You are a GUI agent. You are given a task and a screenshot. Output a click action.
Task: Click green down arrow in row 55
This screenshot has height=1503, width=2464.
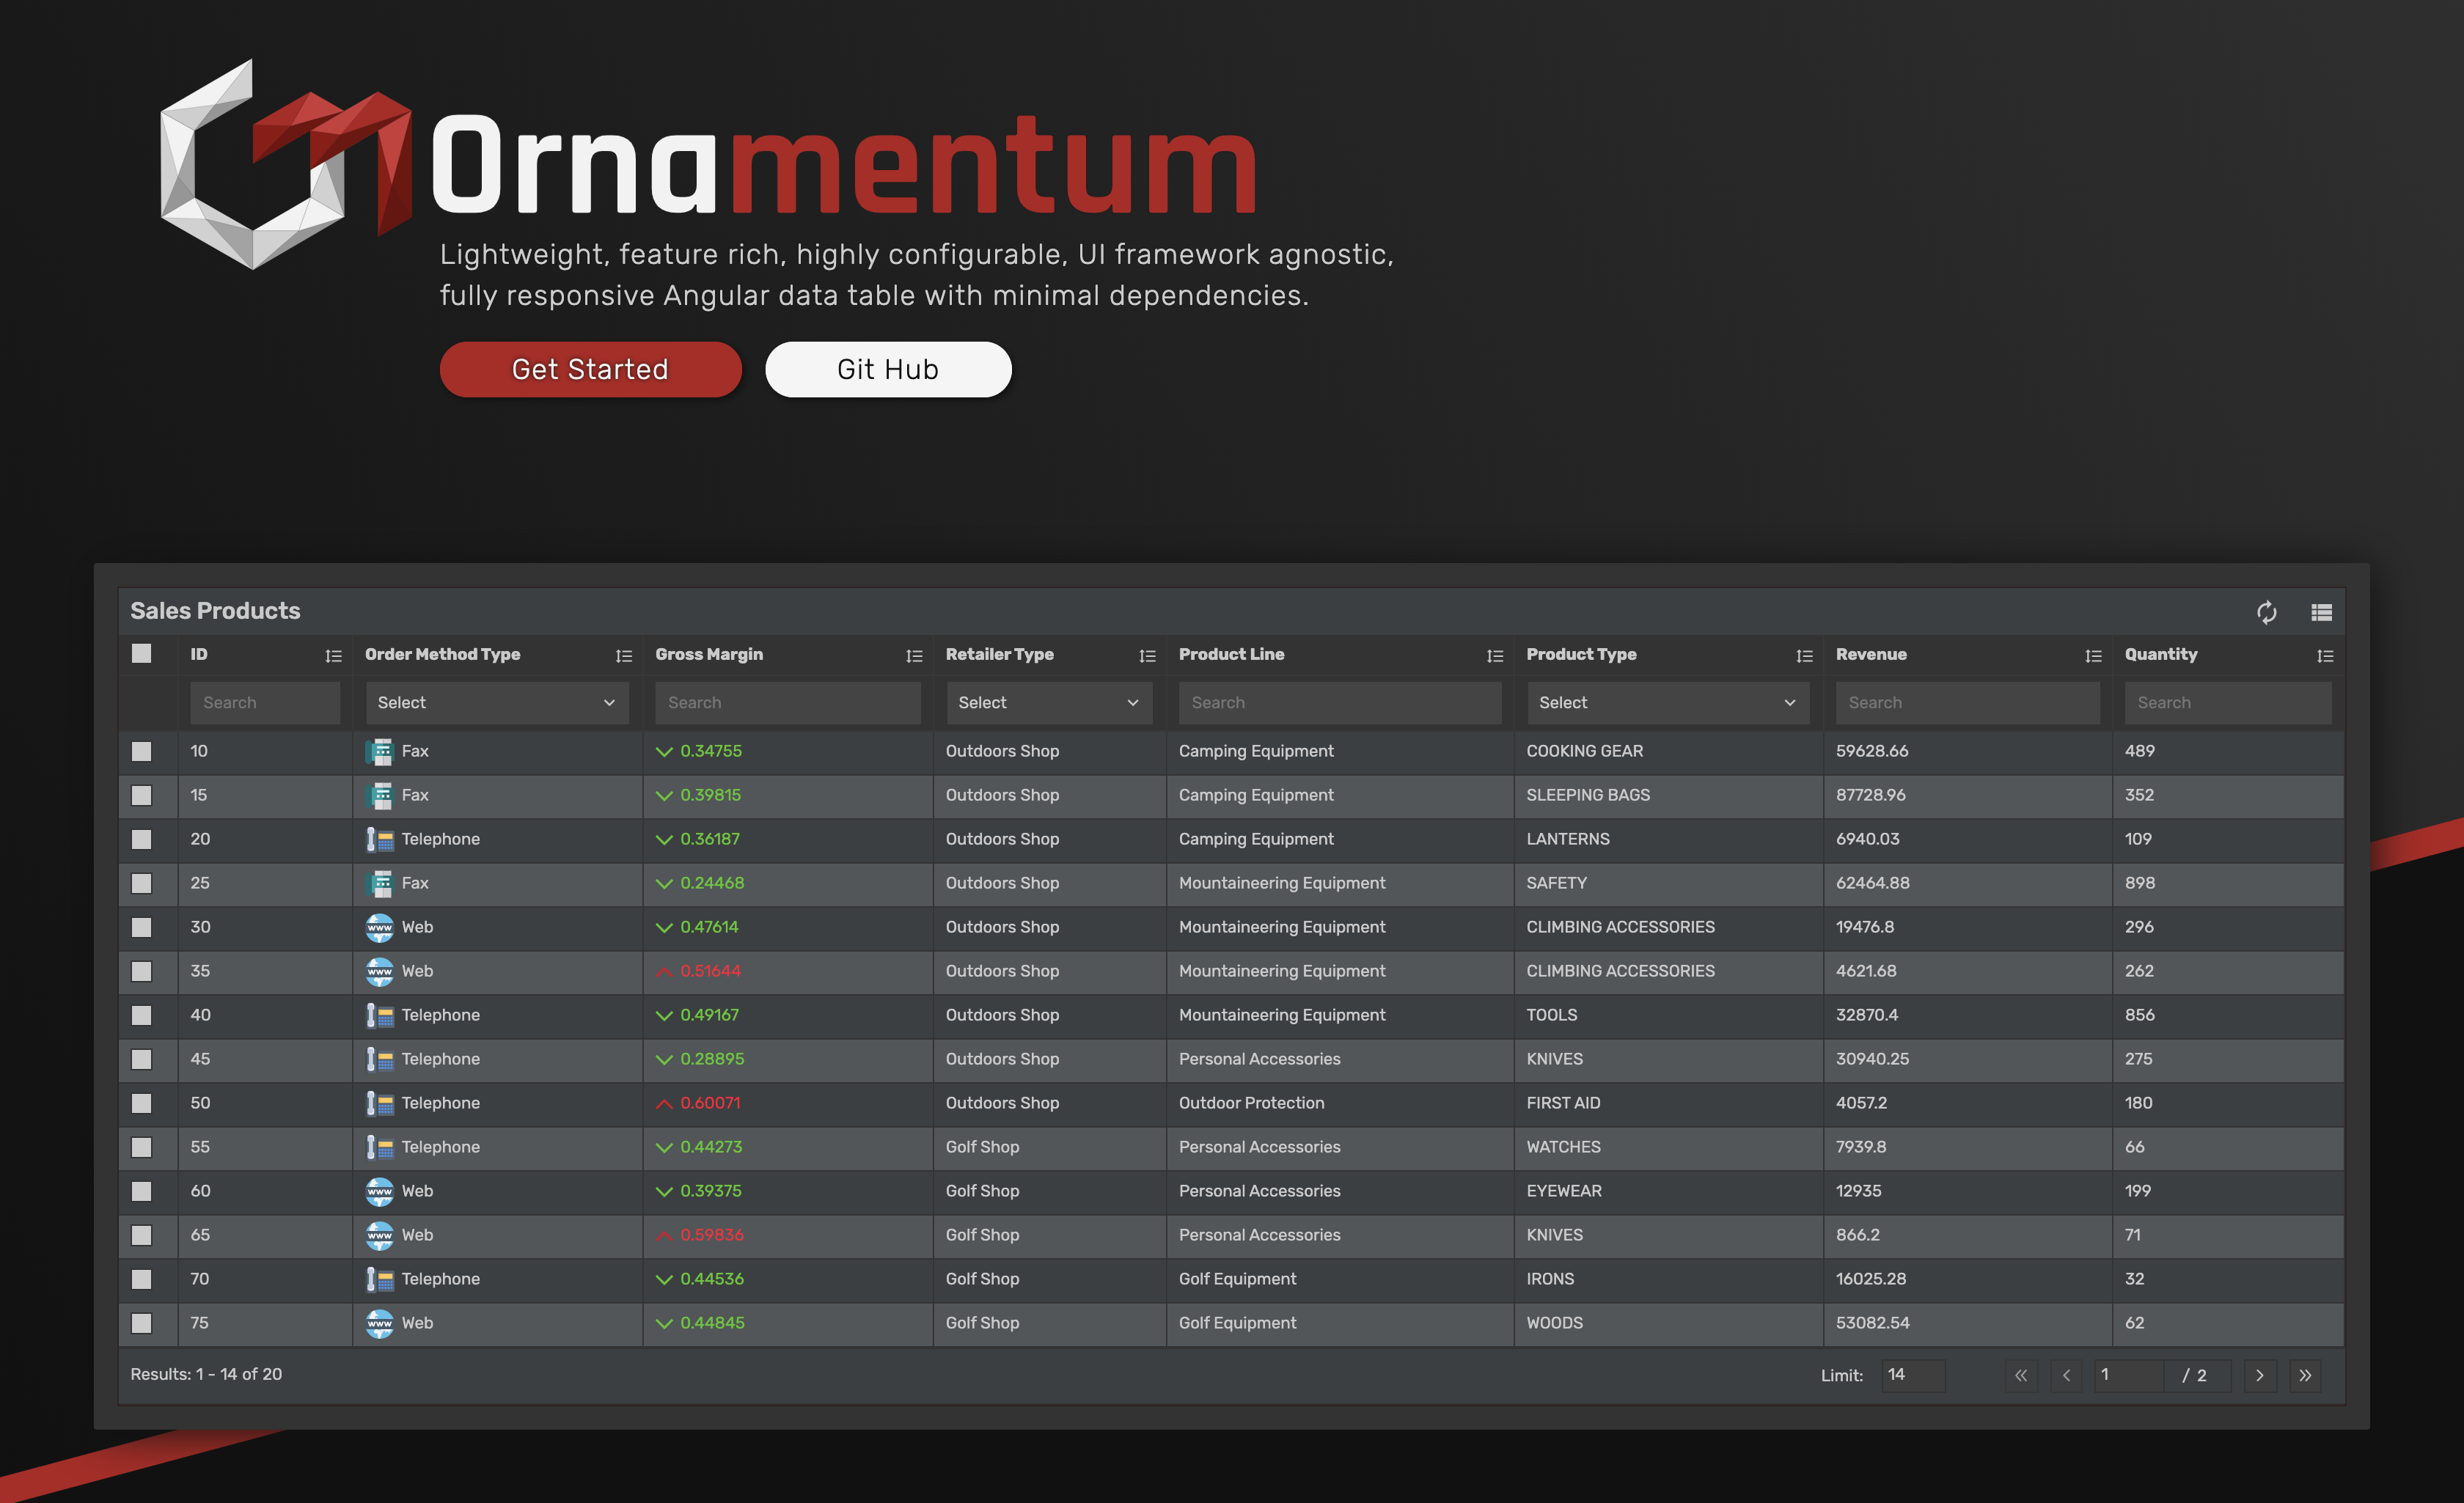click(664, 1147)
